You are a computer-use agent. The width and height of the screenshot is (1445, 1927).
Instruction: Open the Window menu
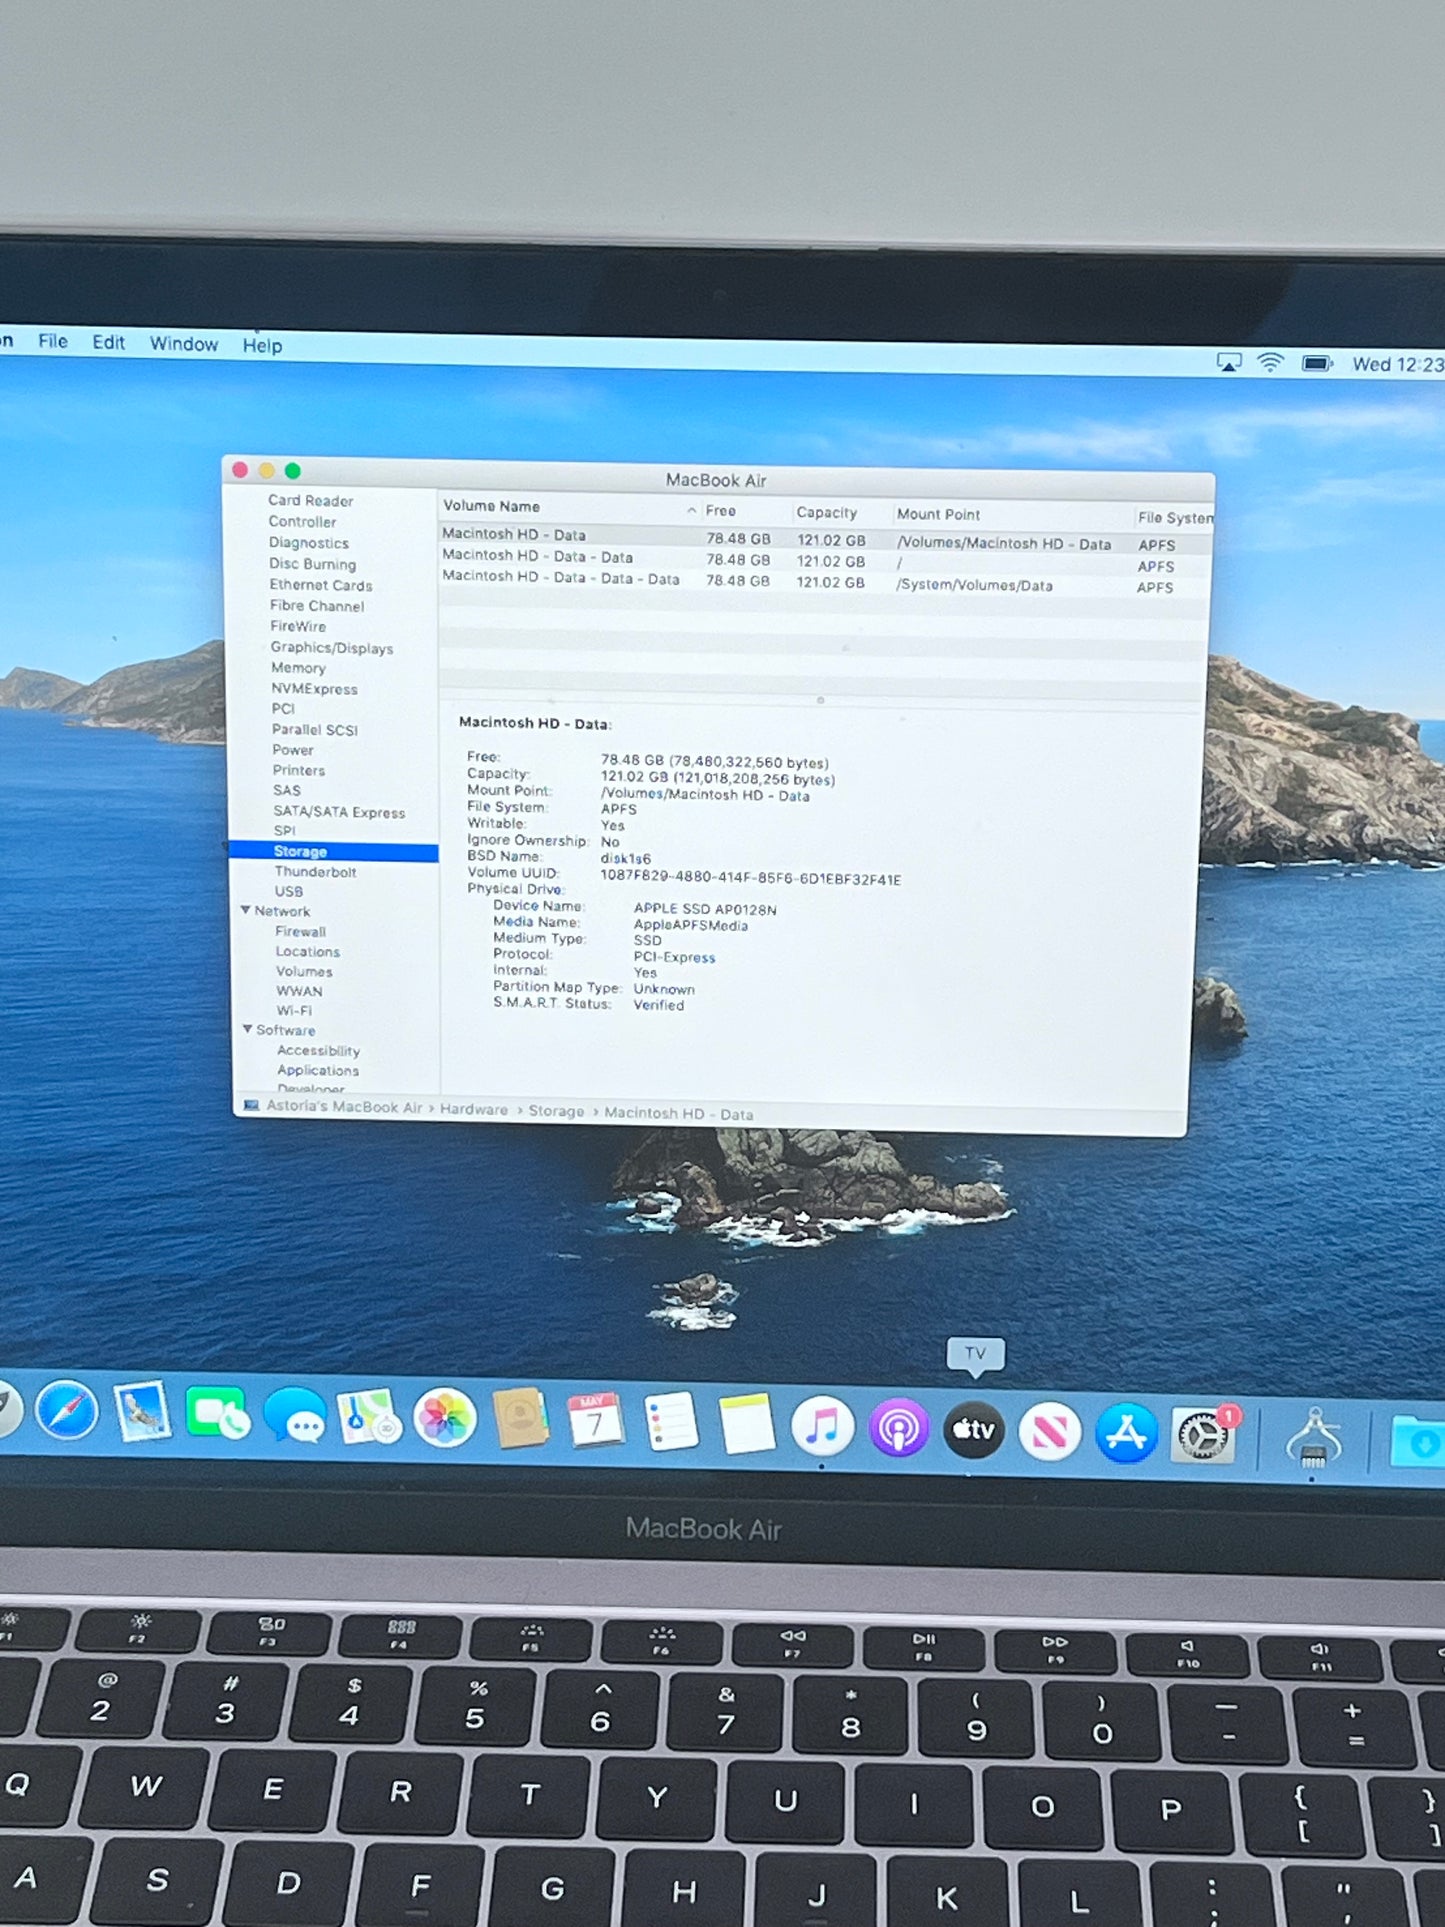(184, 343)
